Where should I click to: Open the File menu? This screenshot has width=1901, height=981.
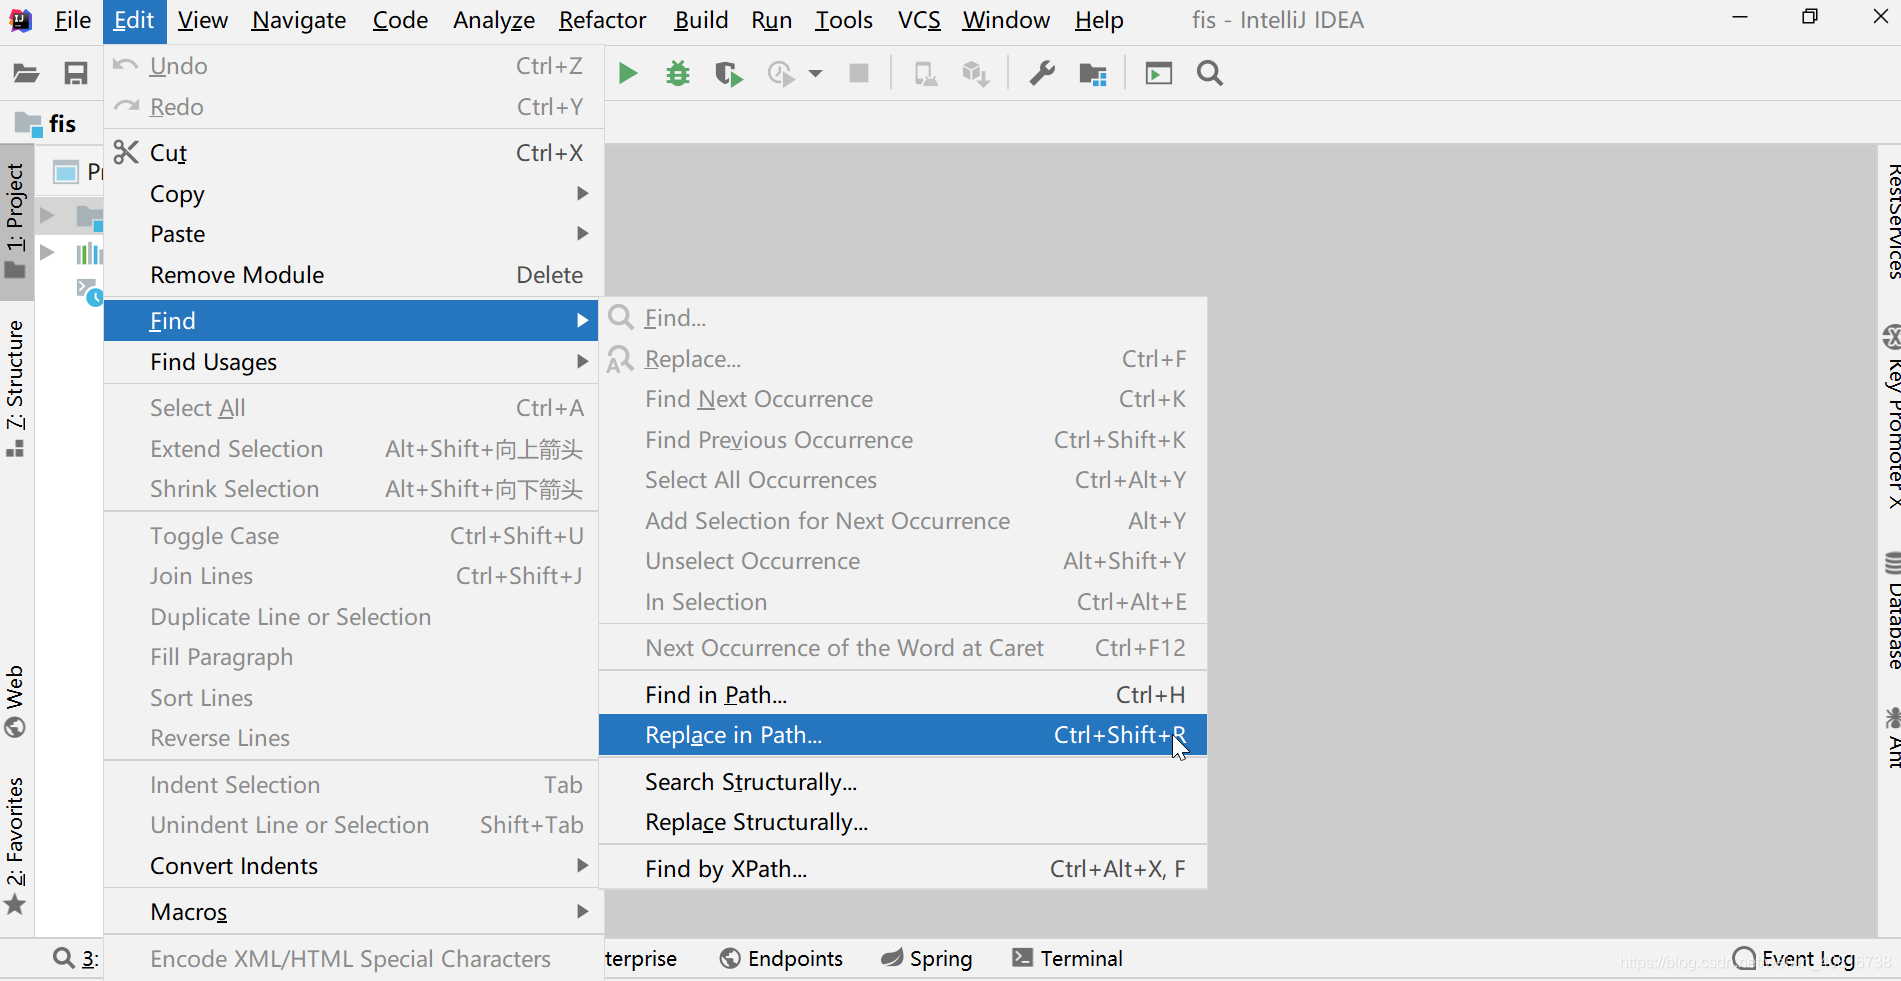pos(72,20)
